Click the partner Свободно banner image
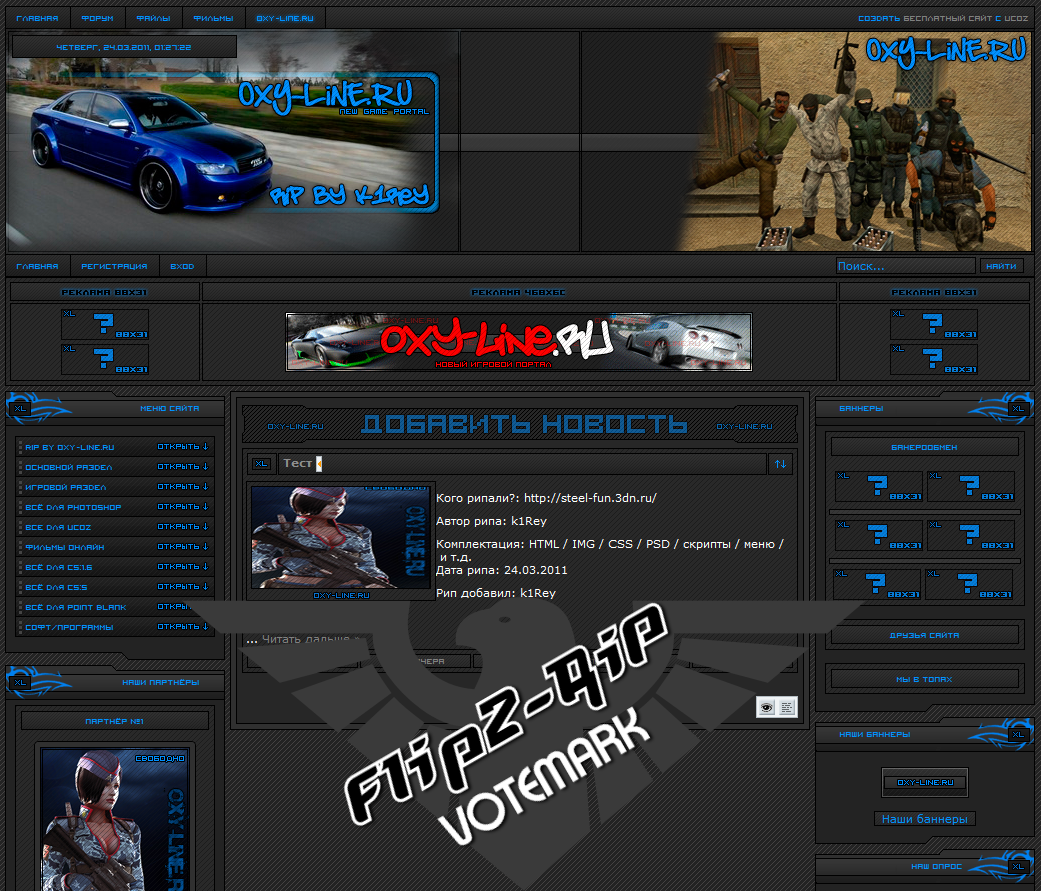The image size is (1041, 891). pos(114,821)
